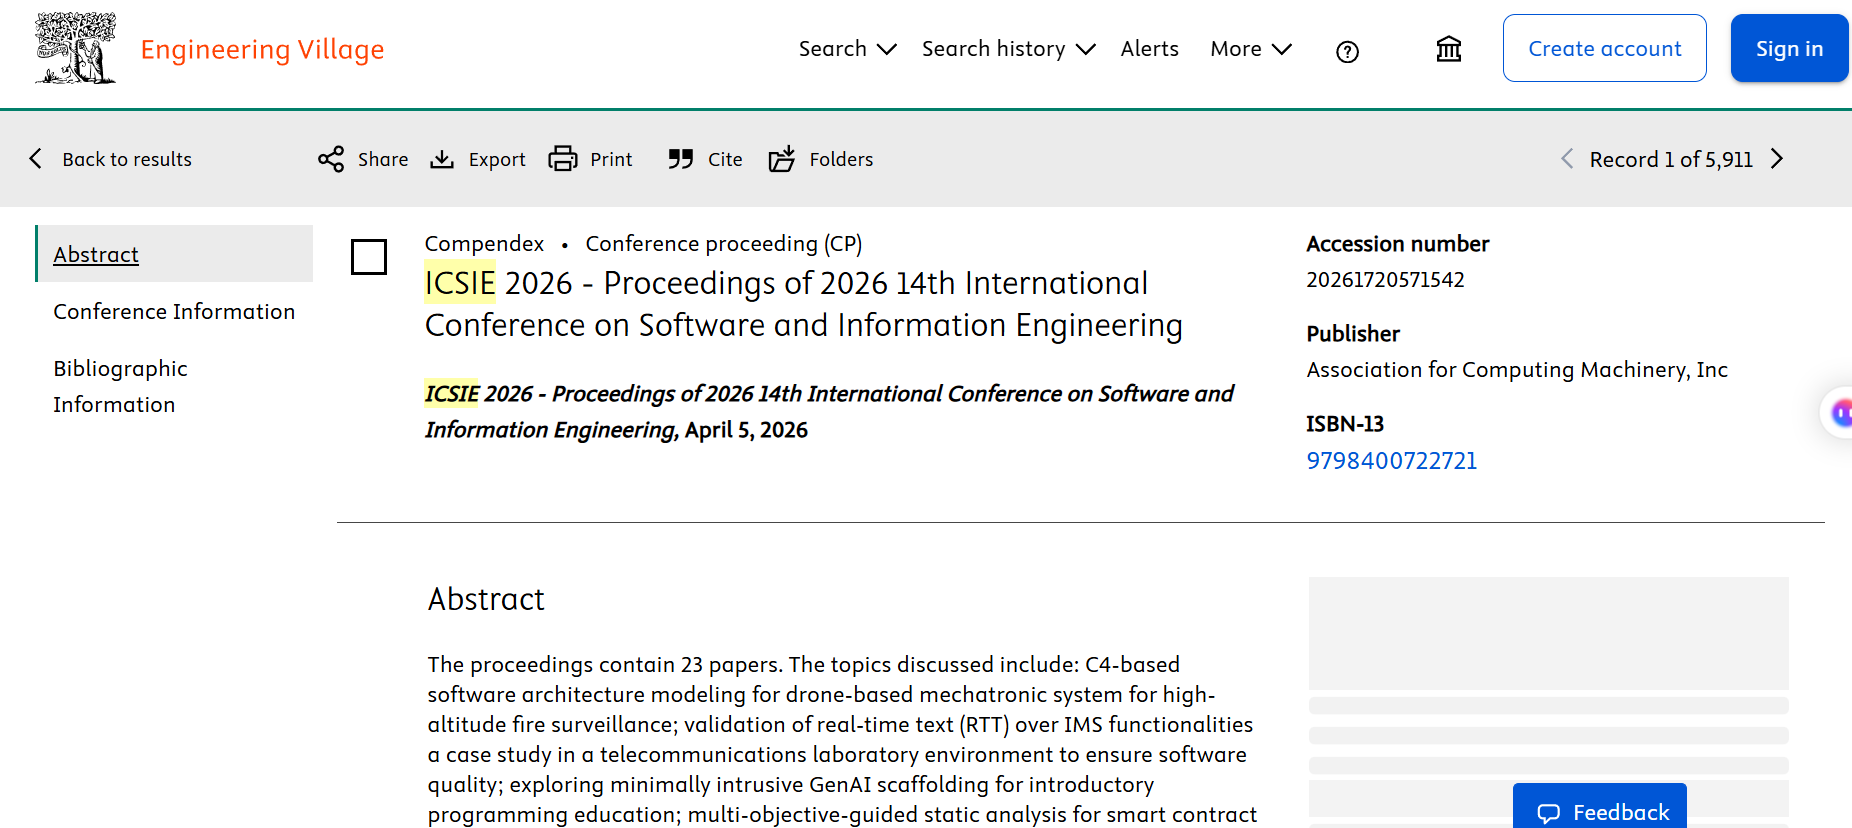Click the Feedback speech bubble icon
The height and width of the screenshot is (828, 1852).
(1549, 813)
